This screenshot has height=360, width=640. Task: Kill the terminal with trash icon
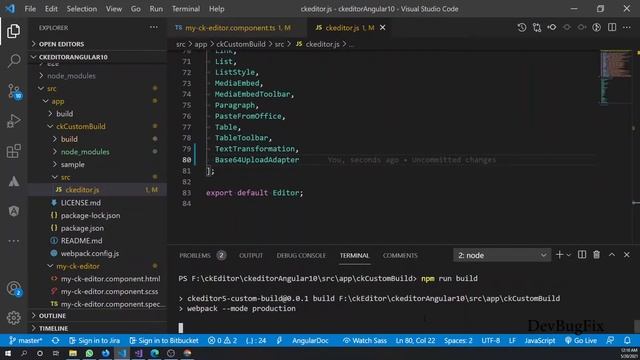click(597, 255)
